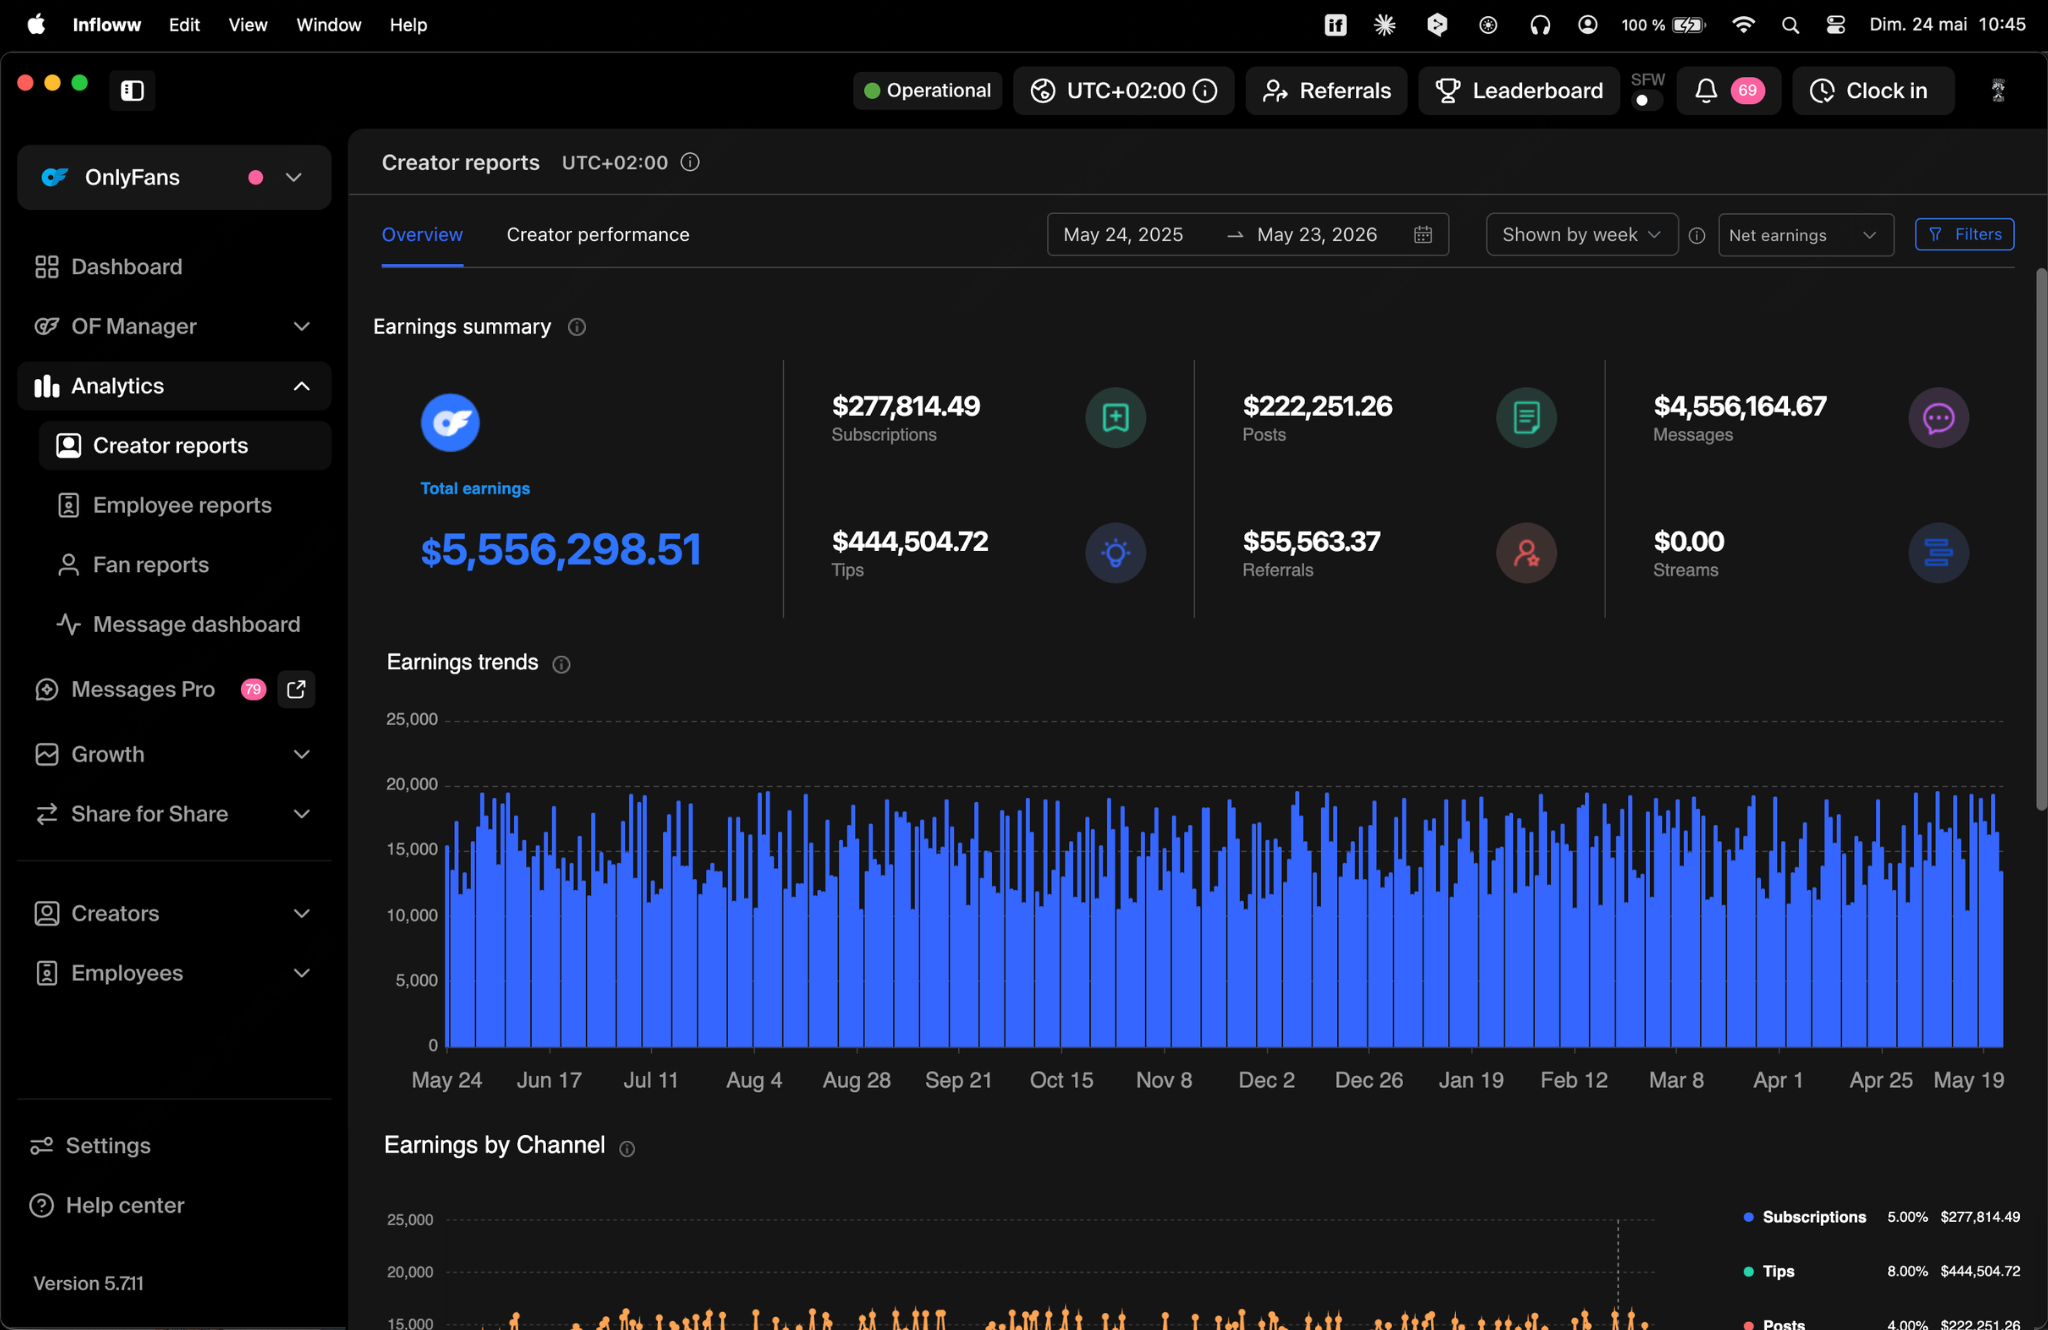Click the Tips lightbulb icon
This screenshot has width=2048, height=1330.
[1115, 553]
